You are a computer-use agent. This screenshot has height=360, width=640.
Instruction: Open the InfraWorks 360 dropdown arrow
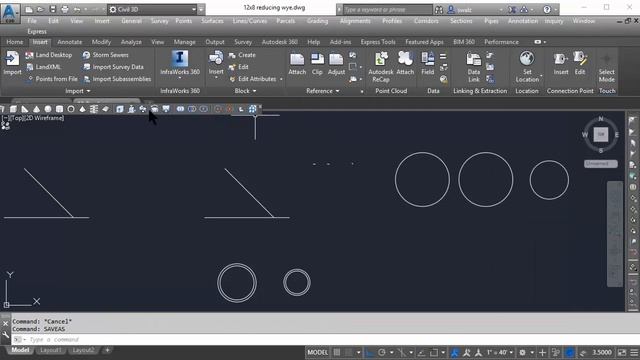click(180, 78)
